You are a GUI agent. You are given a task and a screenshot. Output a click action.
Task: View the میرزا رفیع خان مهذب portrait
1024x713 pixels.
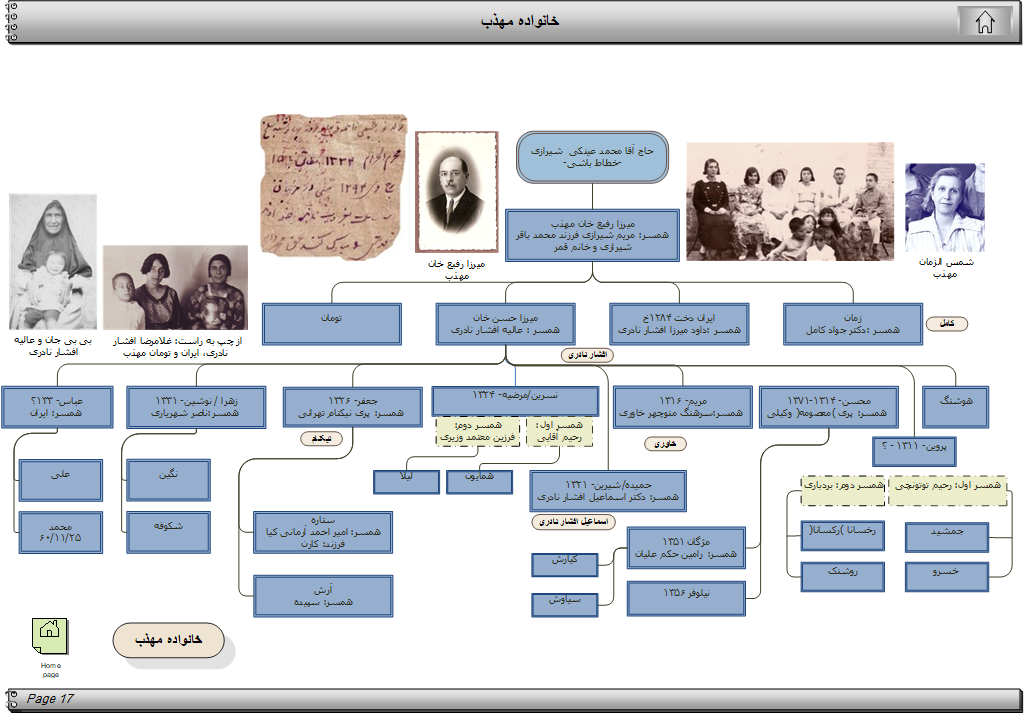coord(455,191)
